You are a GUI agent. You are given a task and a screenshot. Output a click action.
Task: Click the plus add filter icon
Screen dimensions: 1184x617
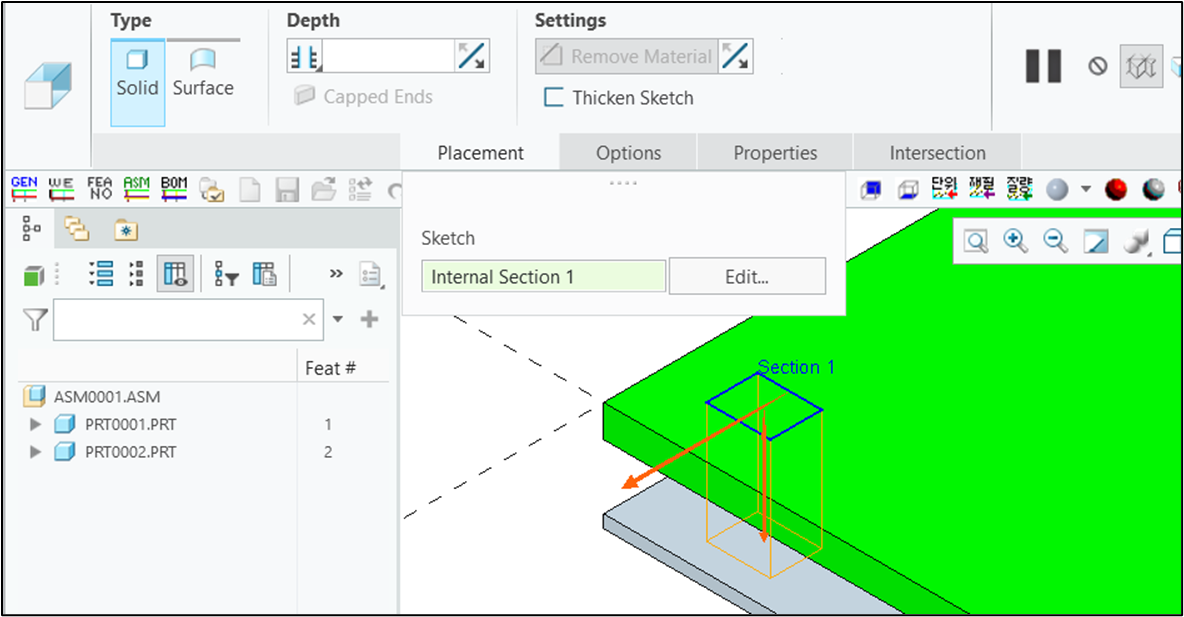click(369, 319)
